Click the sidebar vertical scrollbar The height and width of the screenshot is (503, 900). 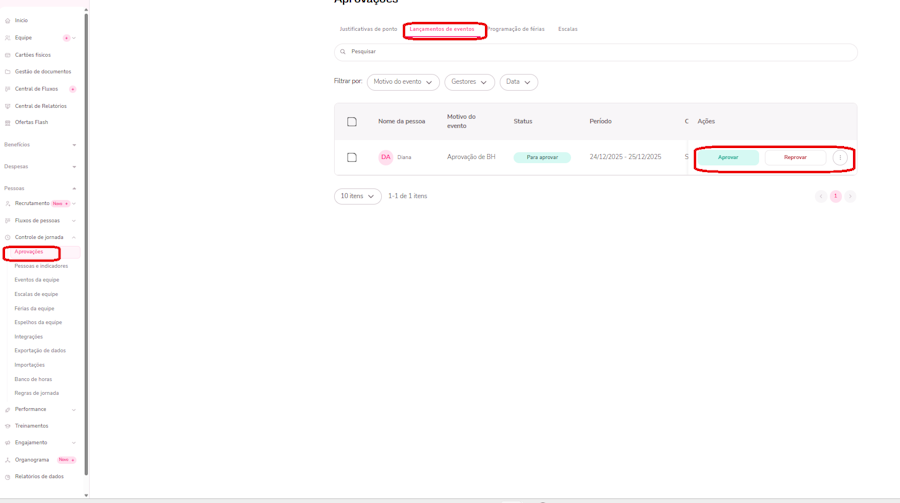click(86, 244)
